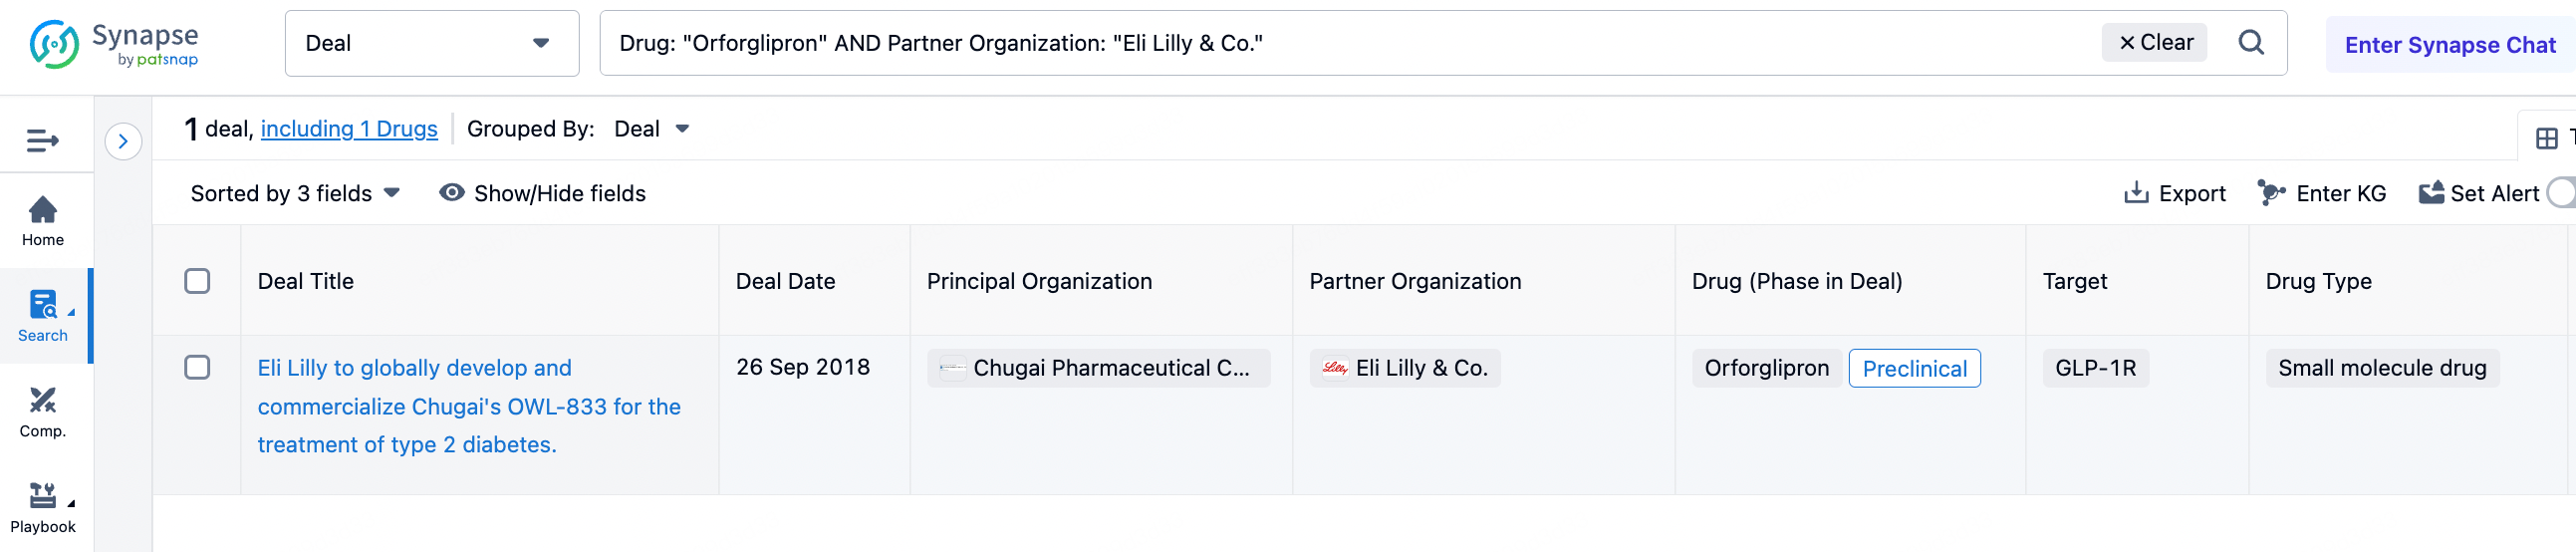Click the magnifier search icon in query bar
This screenshot has width=2576, height=552.
coord(2250,43)
